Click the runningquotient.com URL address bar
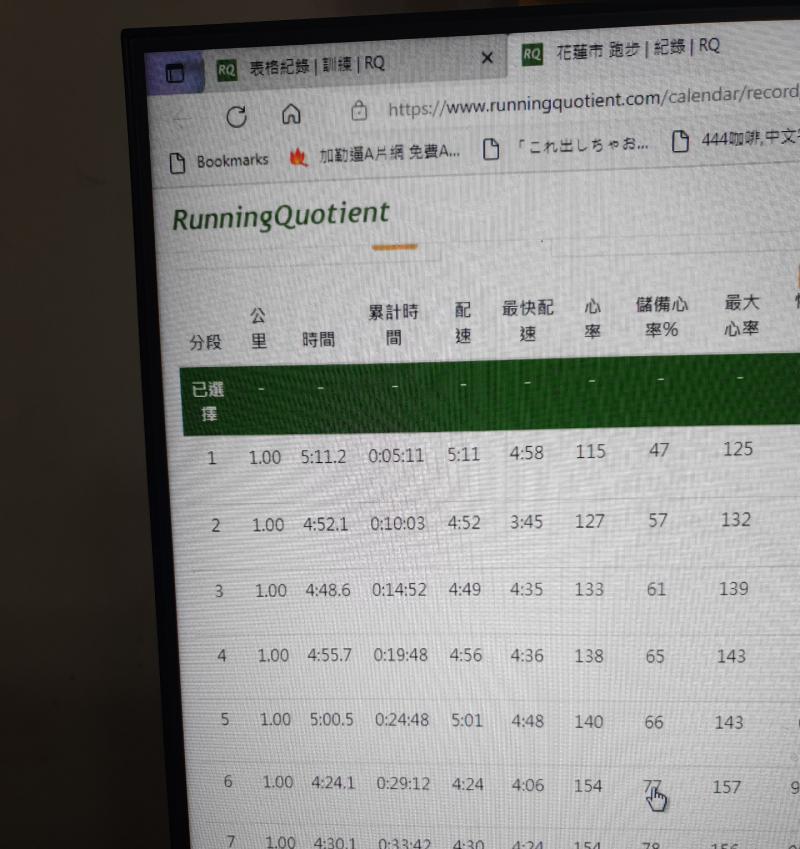Image resolution: width=800 pixels, height=849 pixels. pos(593,101)
